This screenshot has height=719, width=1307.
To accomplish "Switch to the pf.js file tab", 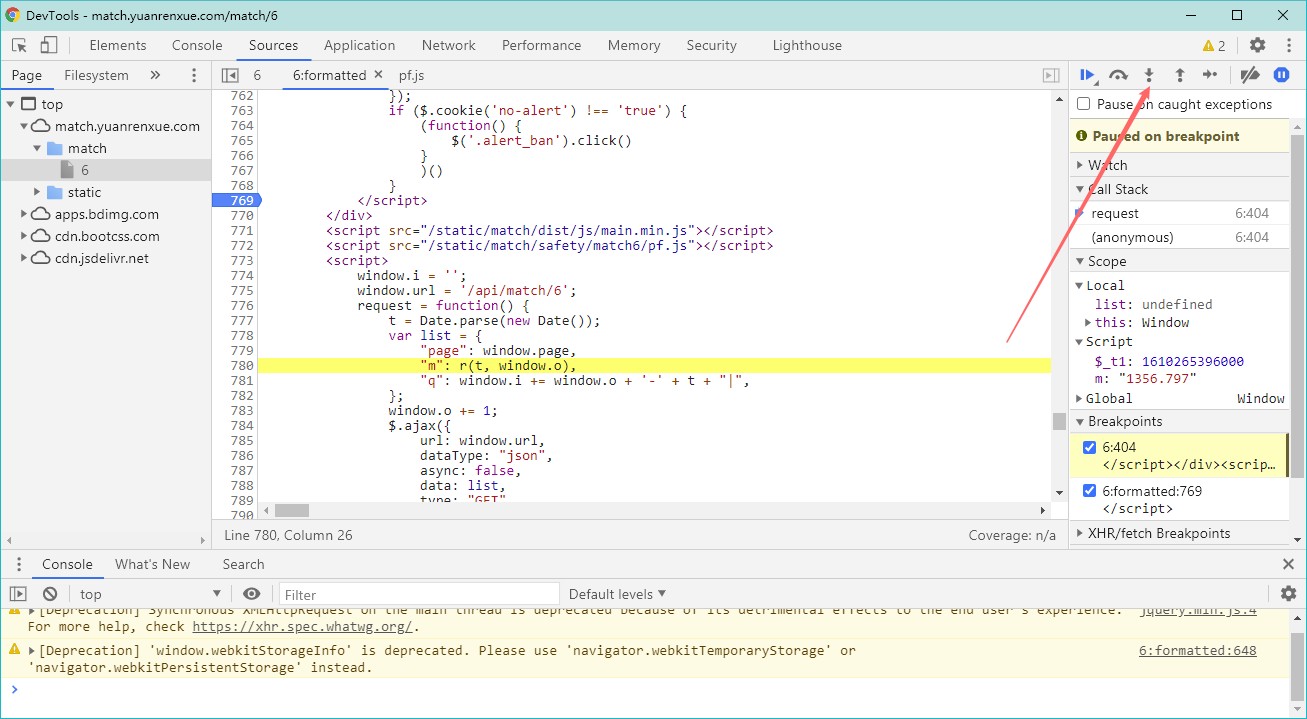I will pyautogui.click(x=412, y=75).
